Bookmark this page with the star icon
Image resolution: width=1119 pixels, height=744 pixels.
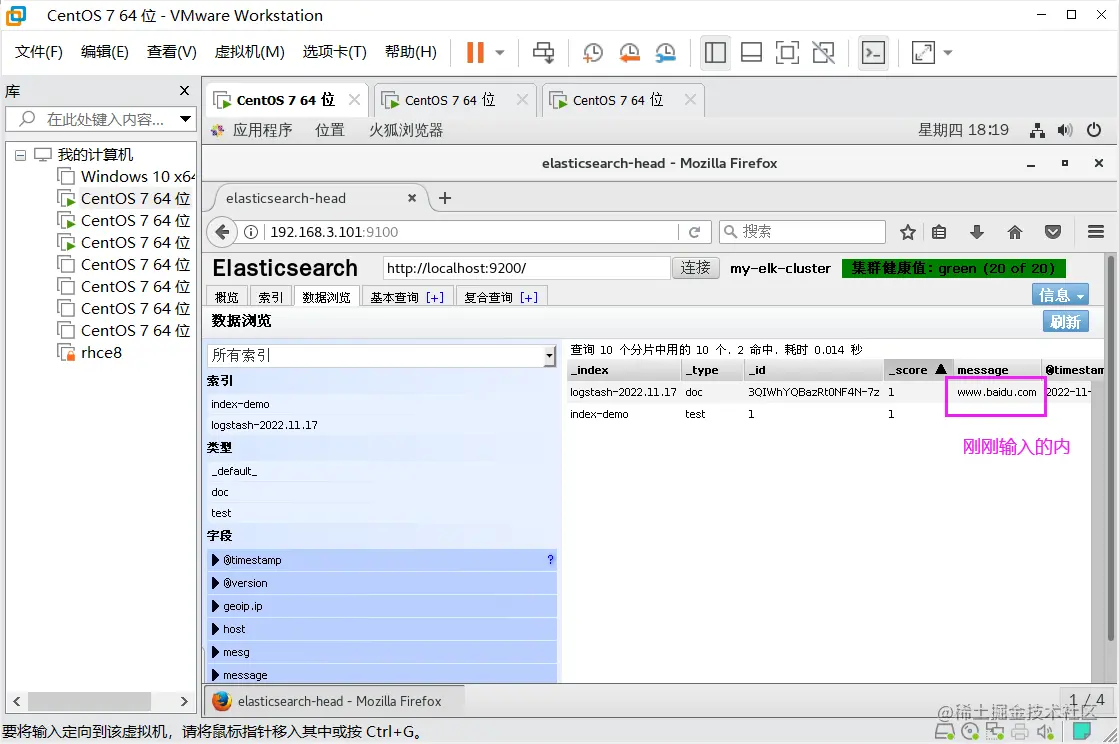pos(907,232)
